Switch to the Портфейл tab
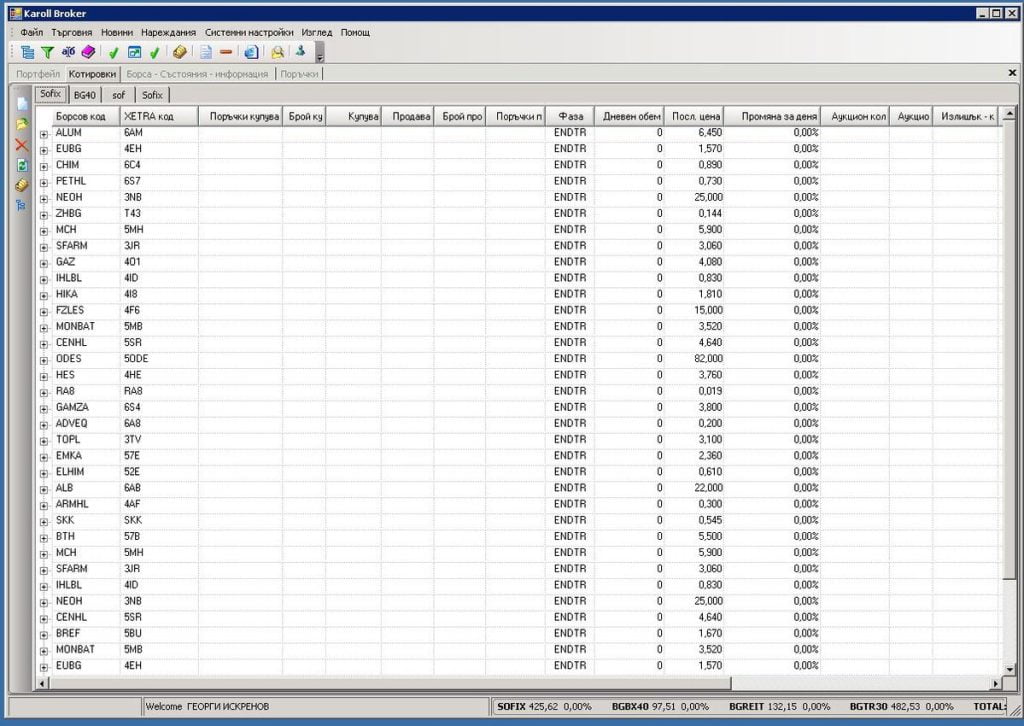 [x=38, y=74]
